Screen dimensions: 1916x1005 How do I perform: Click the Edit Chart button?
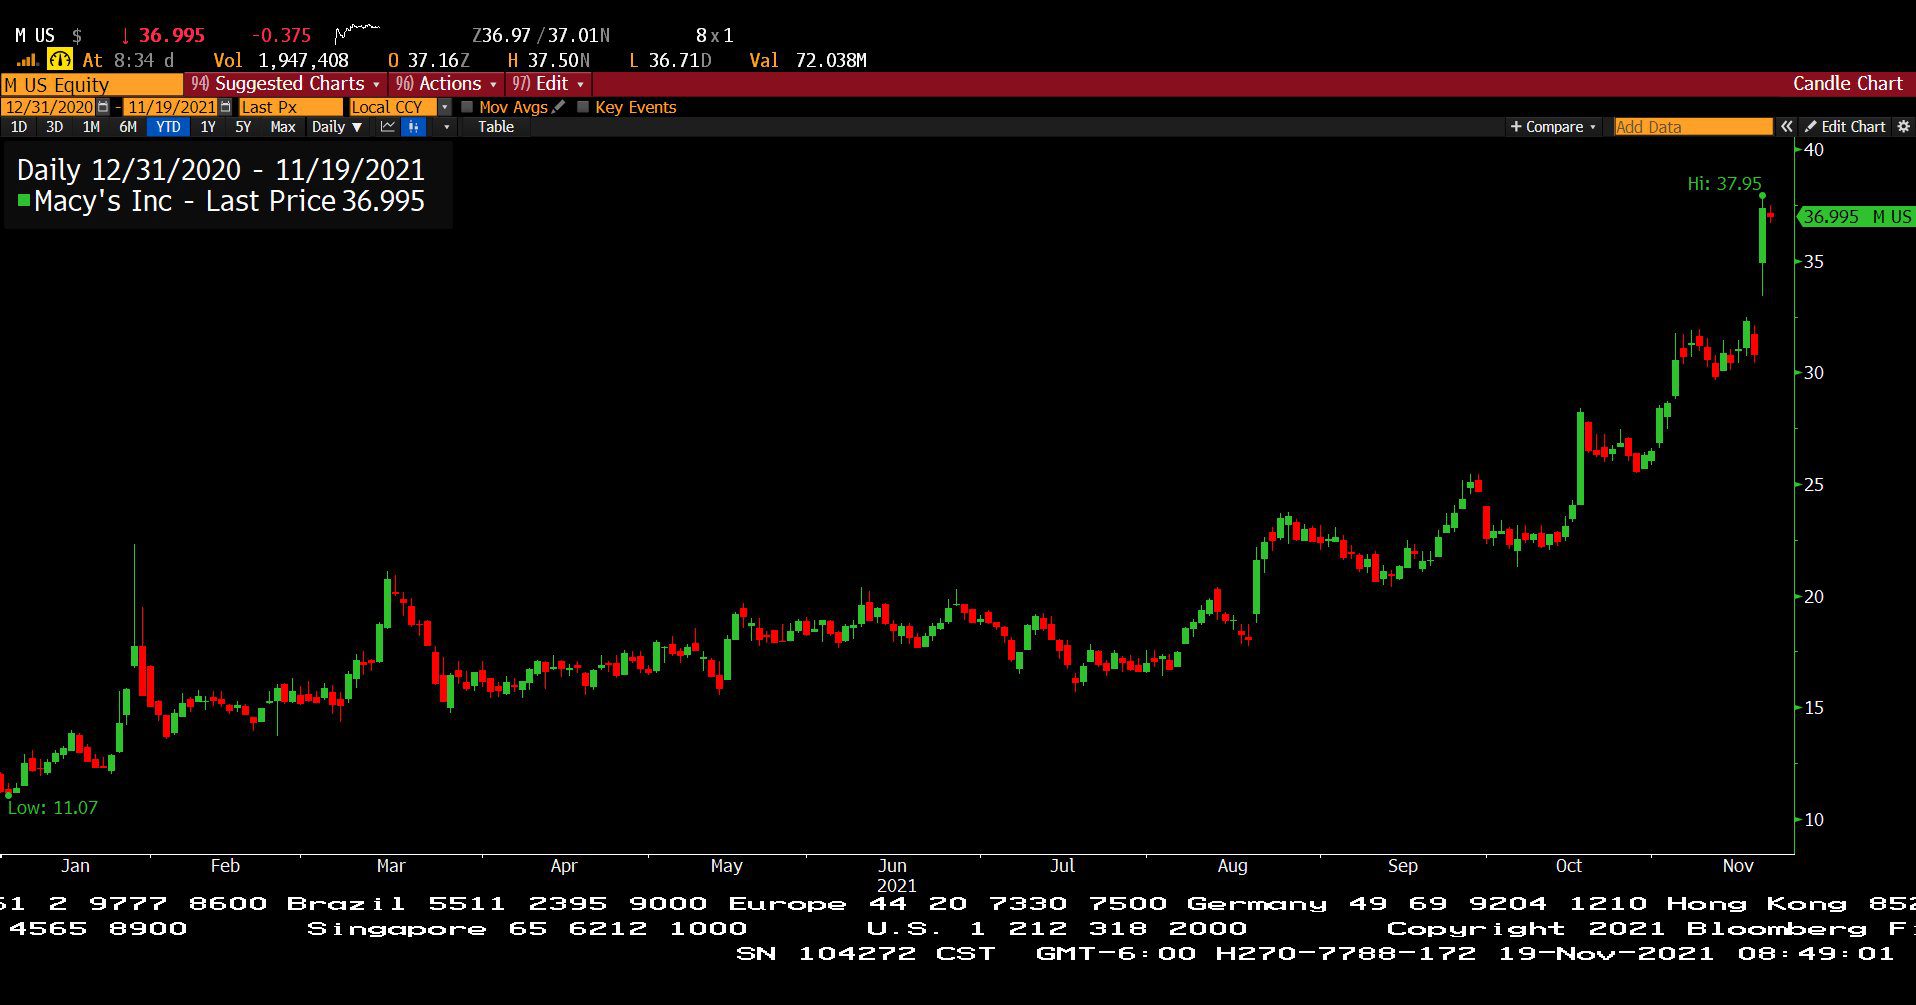pos(1845,127)
